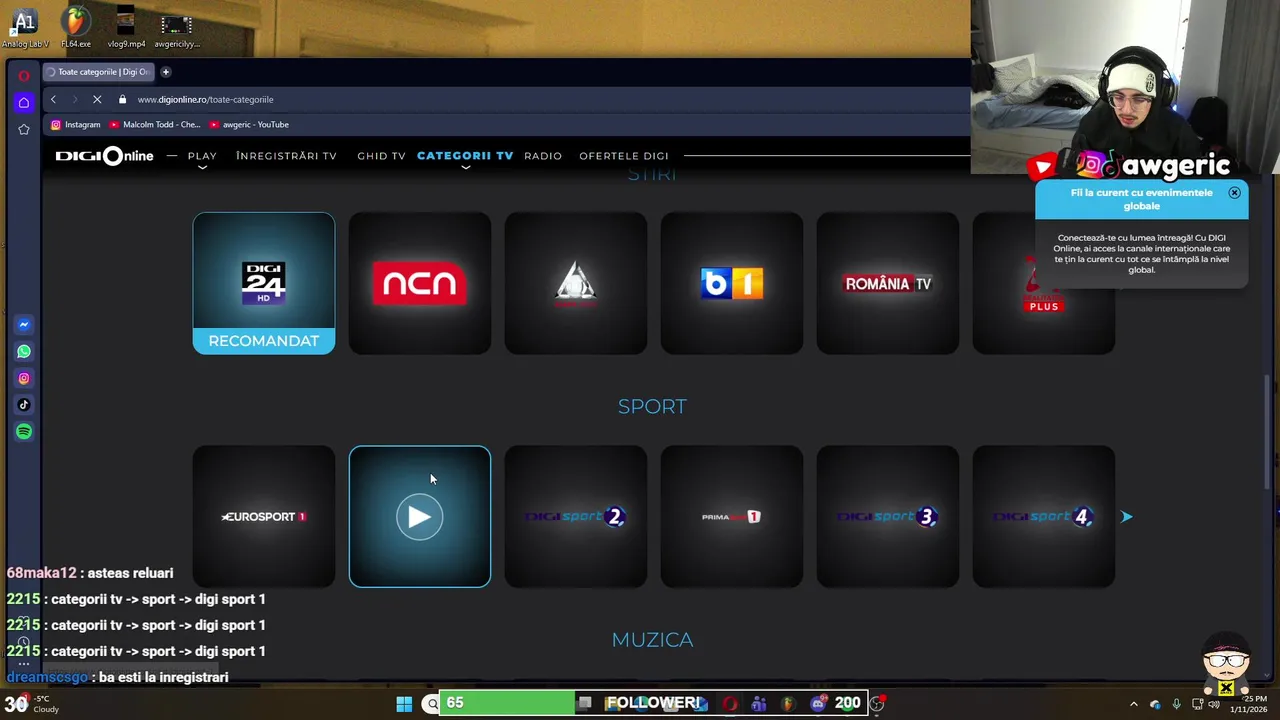Open Spotify in the Opera sidebar

pos(24,432)
